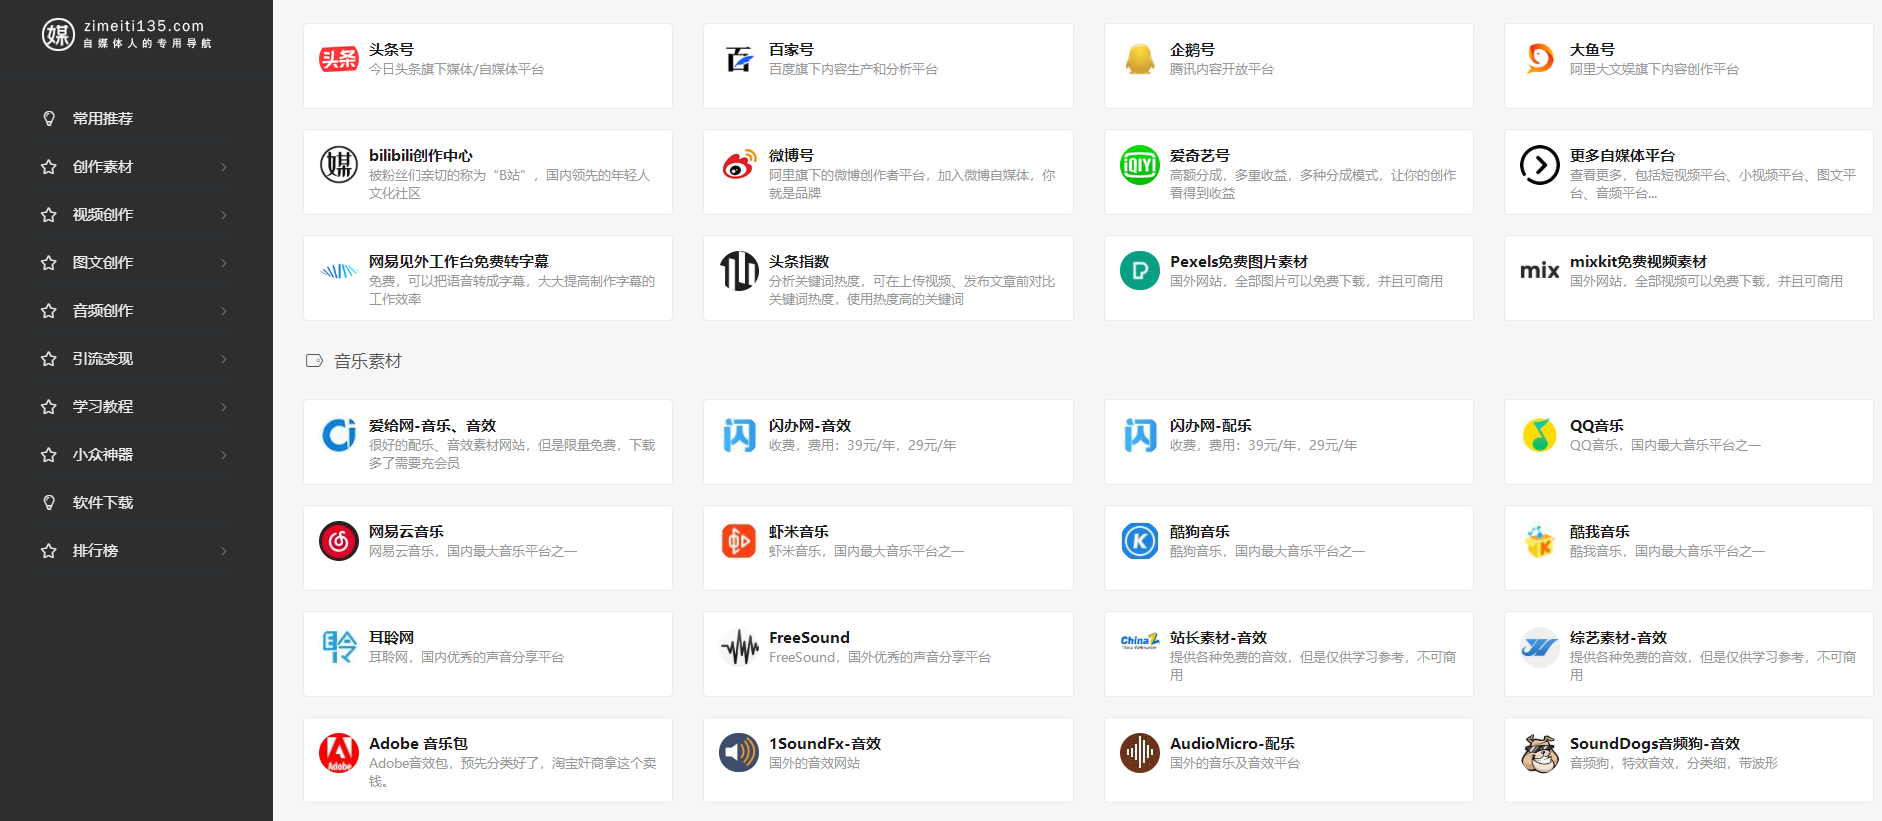This screenshot has height=821, width=1882.
Task: Open the 头条号 red logo icon
Action: (x=339, y=59)
